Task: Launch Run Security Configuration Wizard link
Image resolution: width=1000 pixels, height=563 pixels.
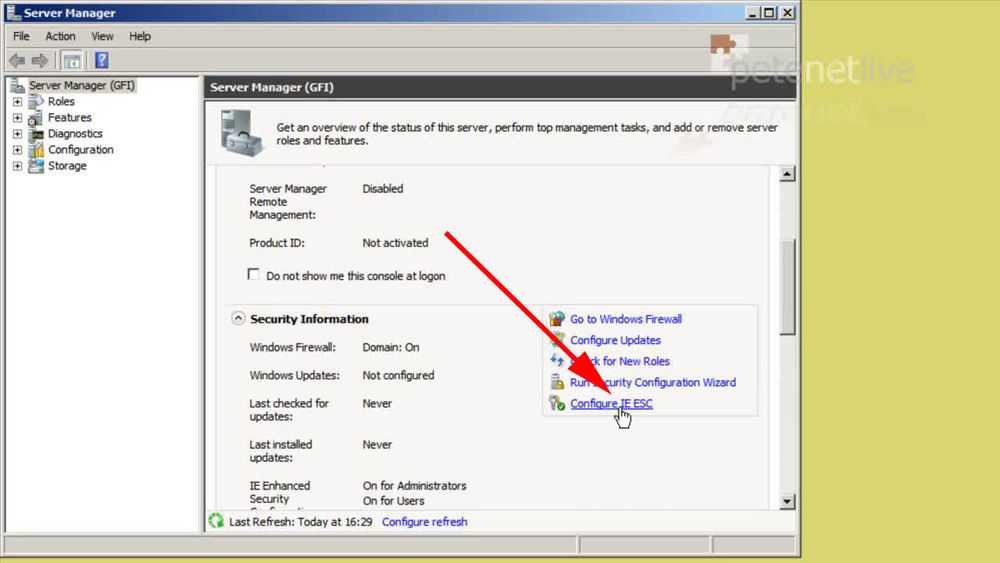Action: [x=653, y=382]
